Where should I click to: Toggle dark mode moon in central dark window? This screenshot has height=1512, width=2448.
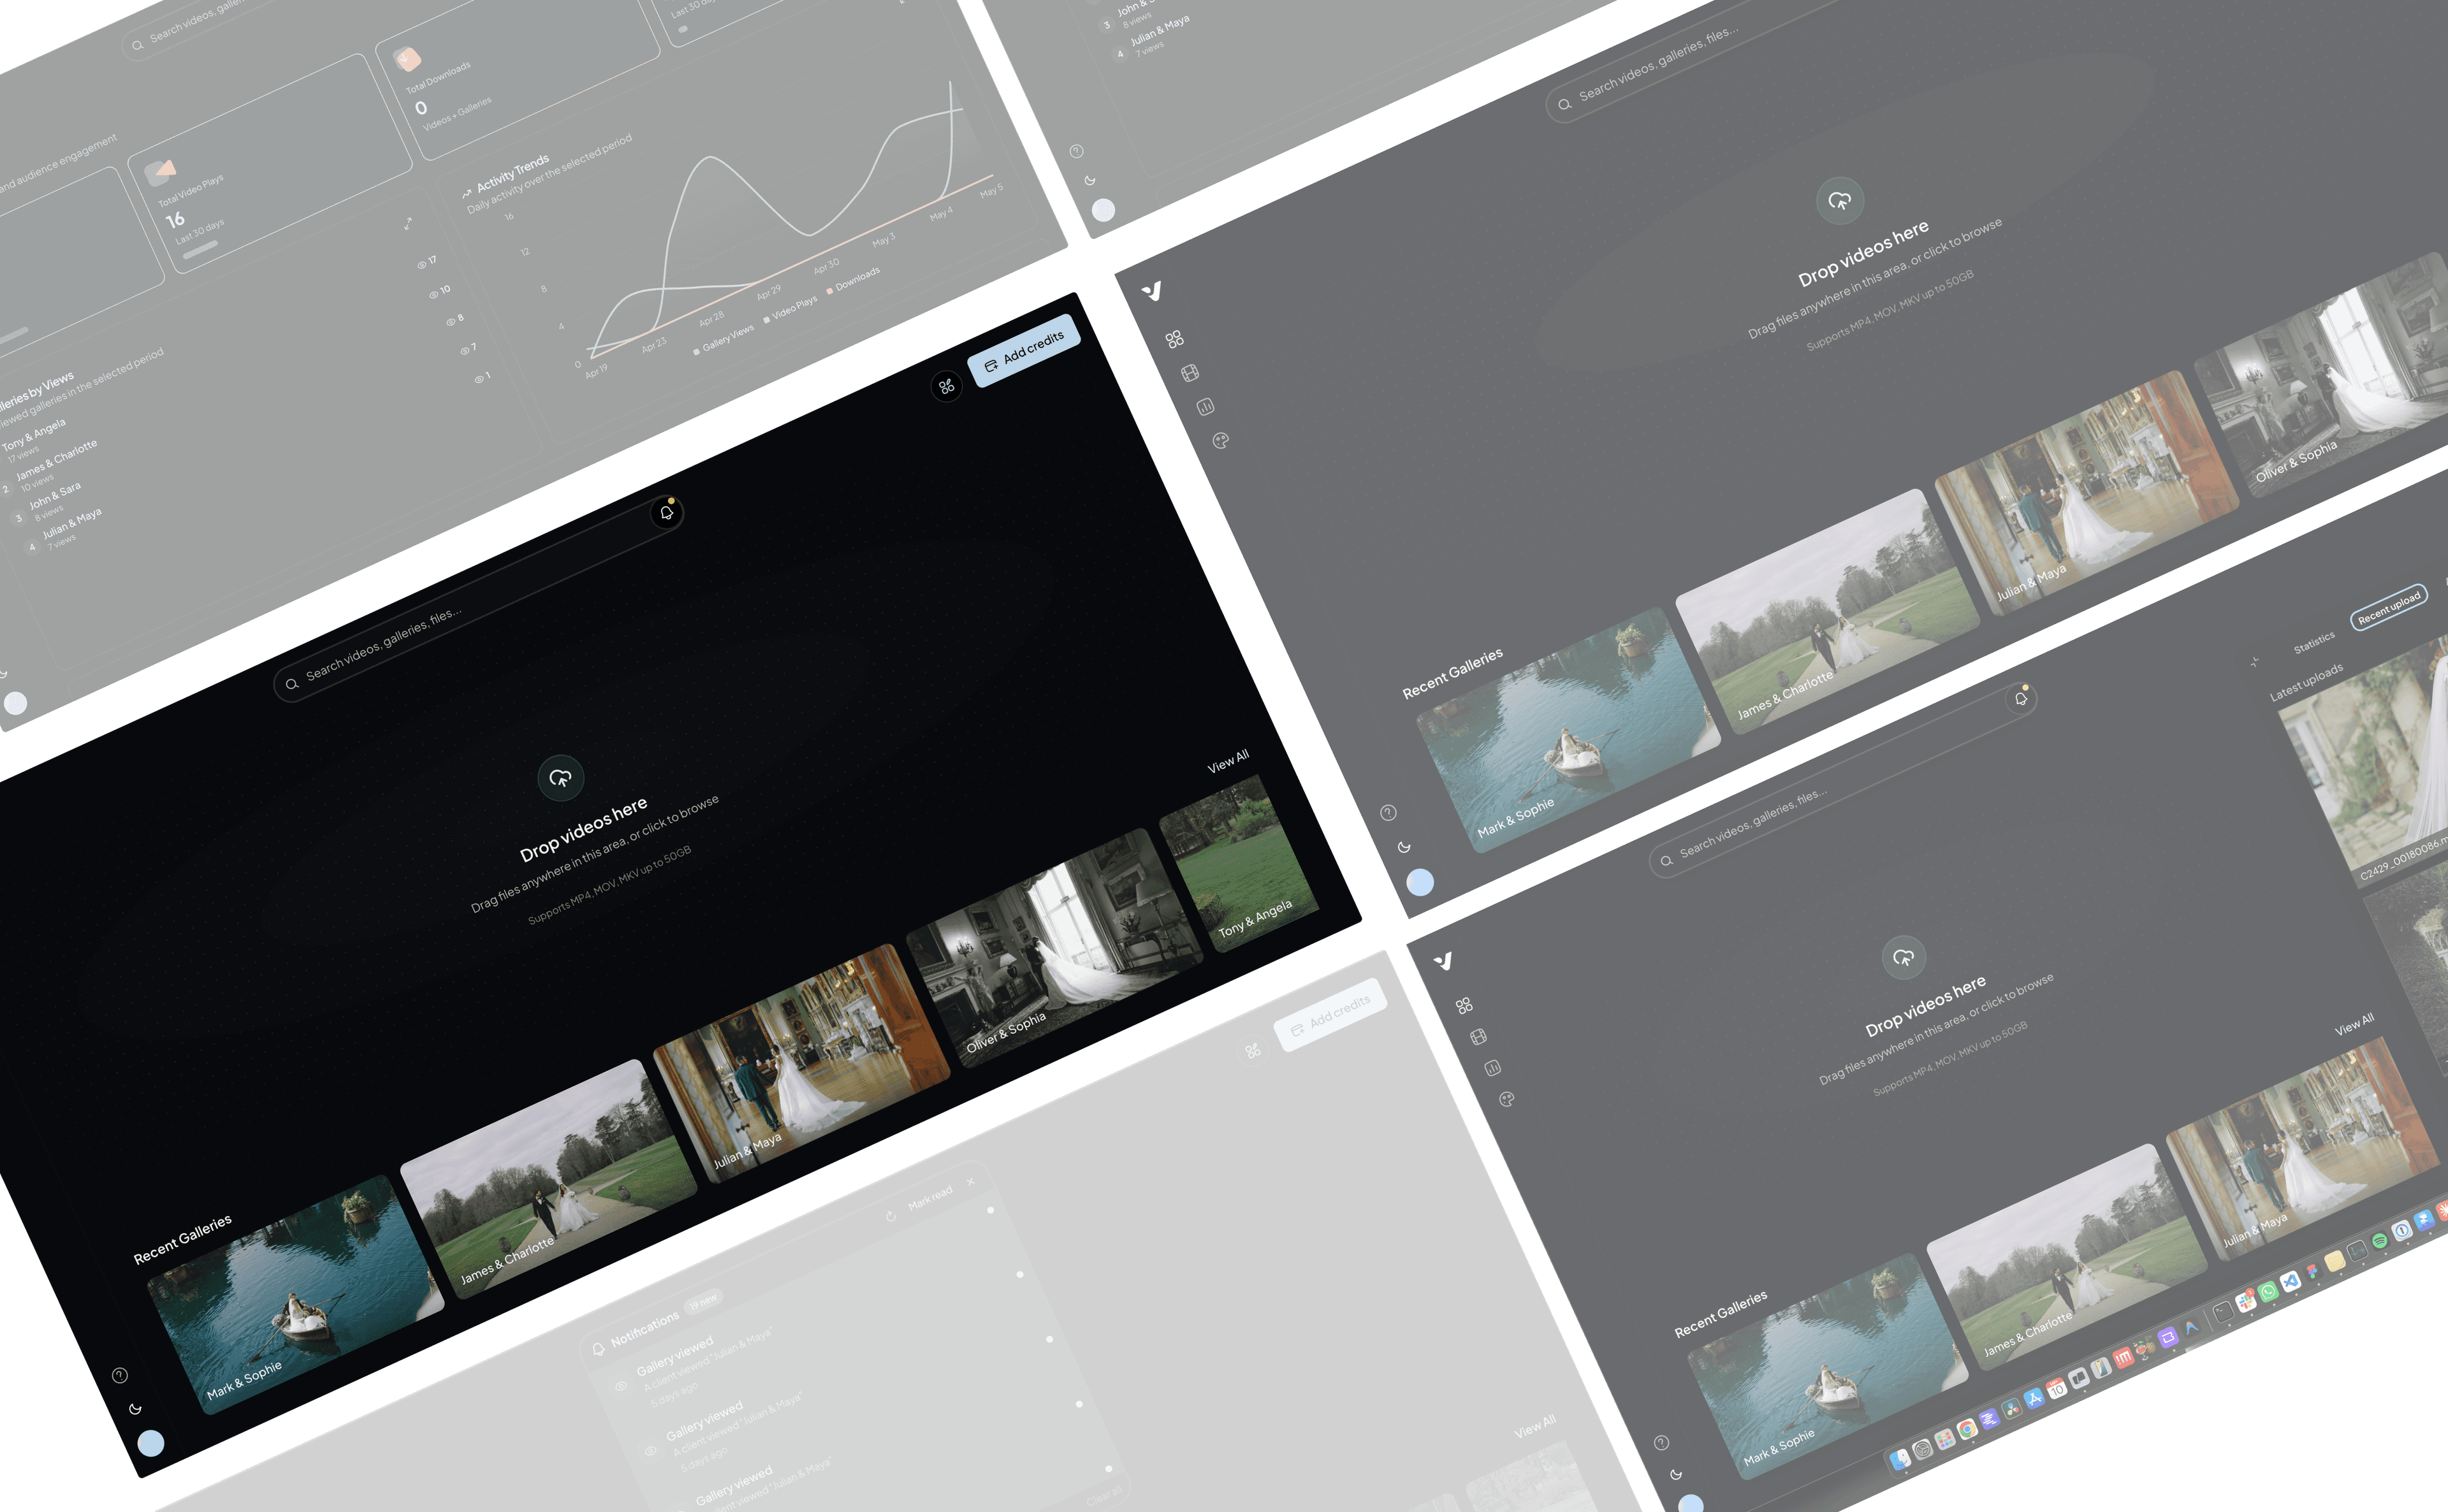[135, 1409]
